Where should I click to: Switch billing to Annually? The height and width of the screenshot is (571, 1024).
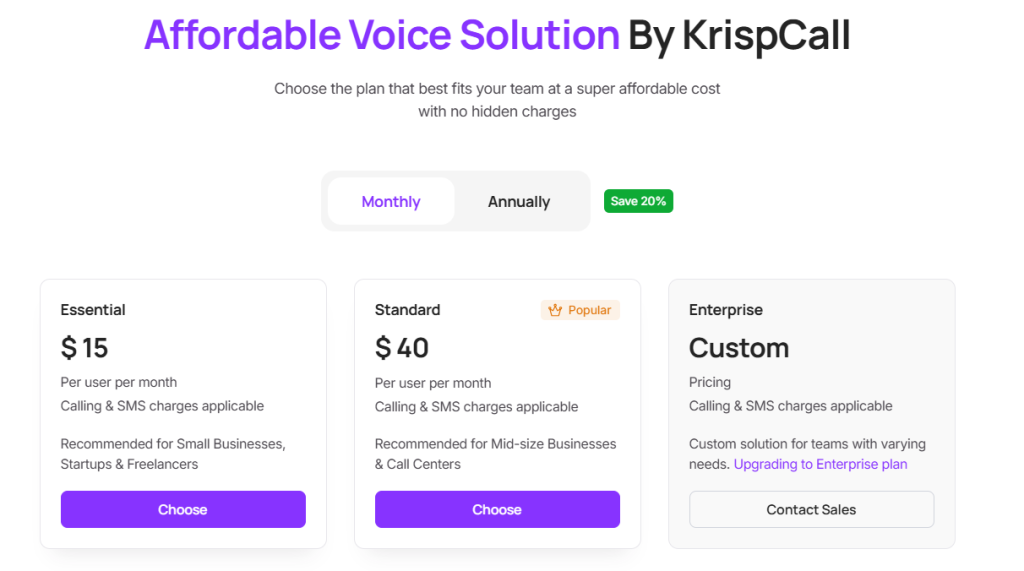coord(519,201)
